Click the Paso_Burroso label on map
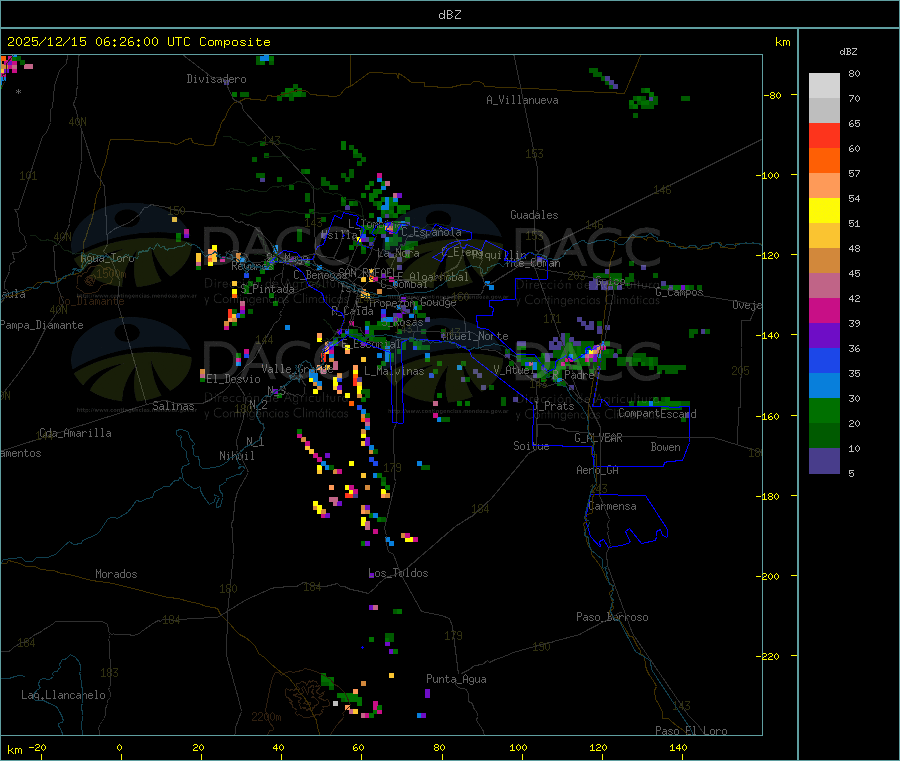Viewport: 900px width, 761px height. [x=612, y=617]
